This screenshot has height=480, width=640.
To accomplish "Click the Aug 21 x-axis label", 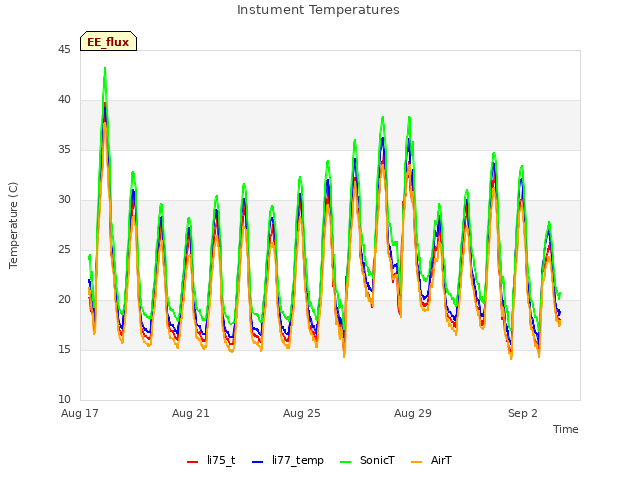I will [x=191, y=413].
